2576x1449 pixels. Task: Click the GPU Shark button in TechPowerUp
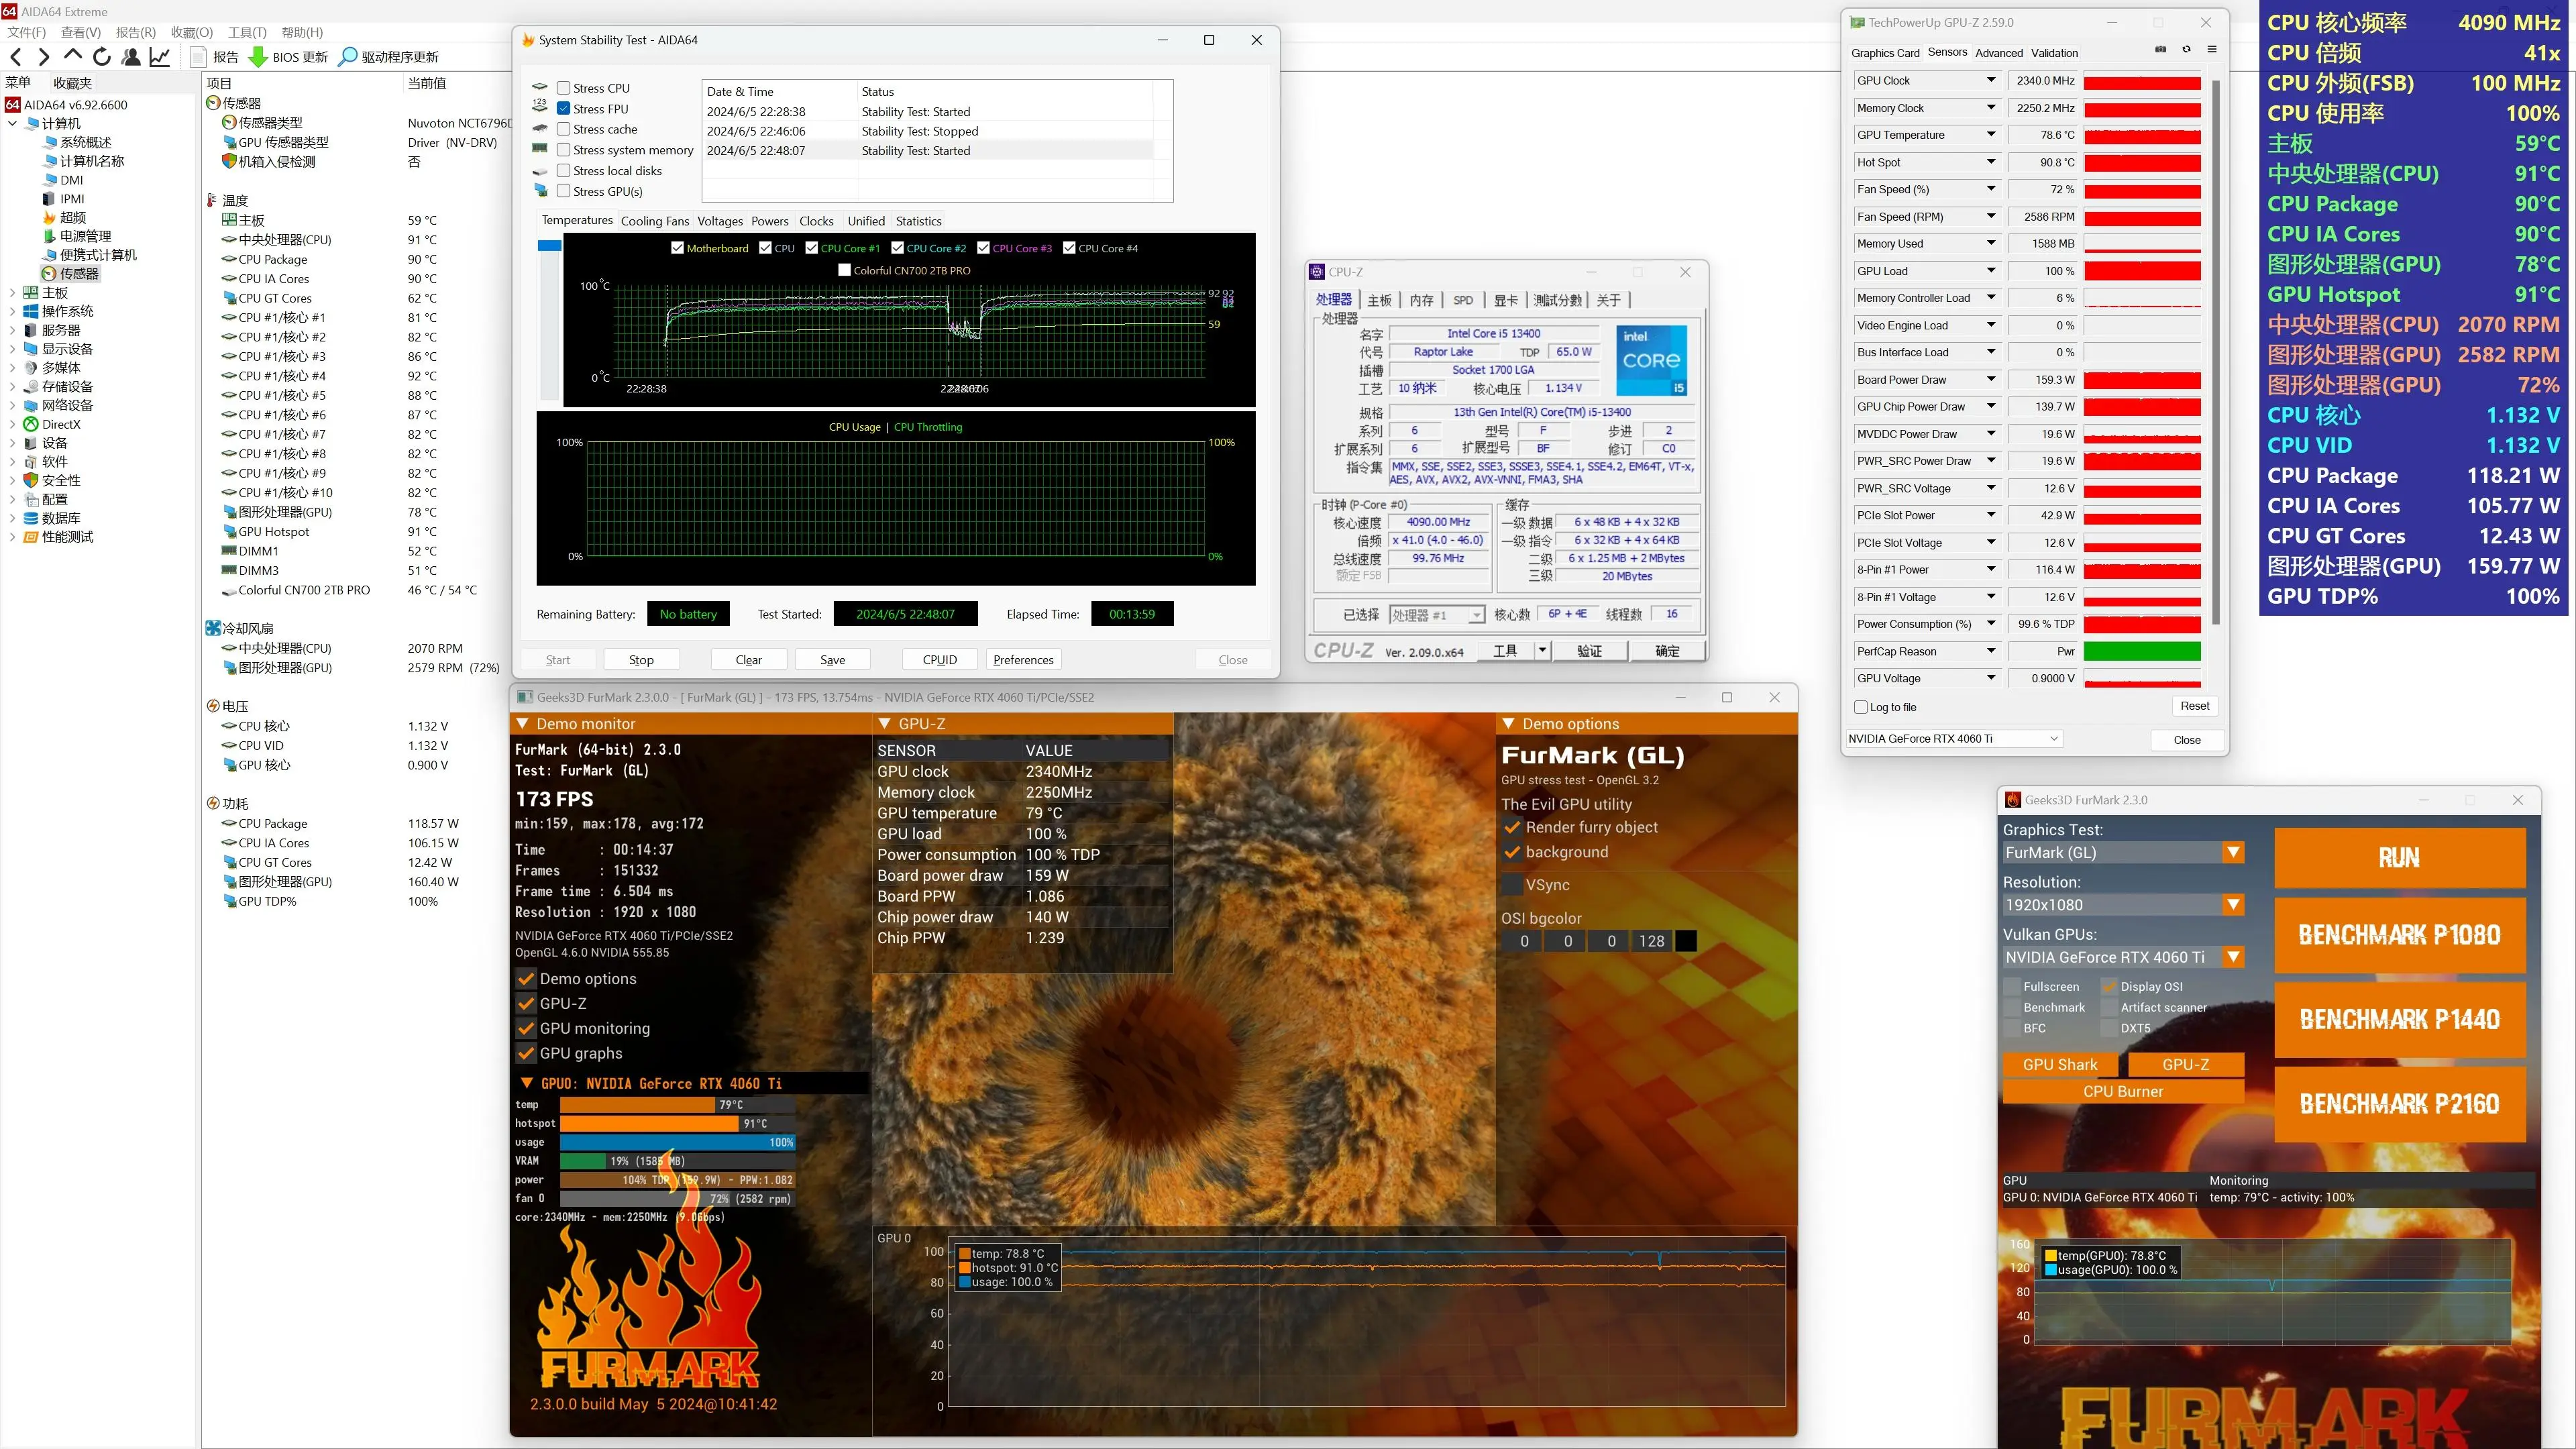(2057, 1063)
